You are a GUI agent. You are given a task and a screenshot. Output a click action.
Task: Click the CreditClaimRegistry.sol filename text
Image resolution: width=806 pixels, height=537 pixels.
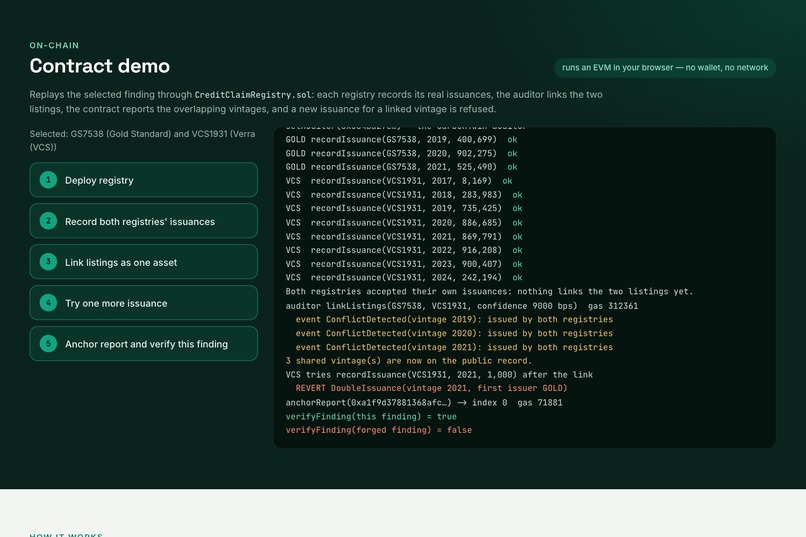click(253, 95)
